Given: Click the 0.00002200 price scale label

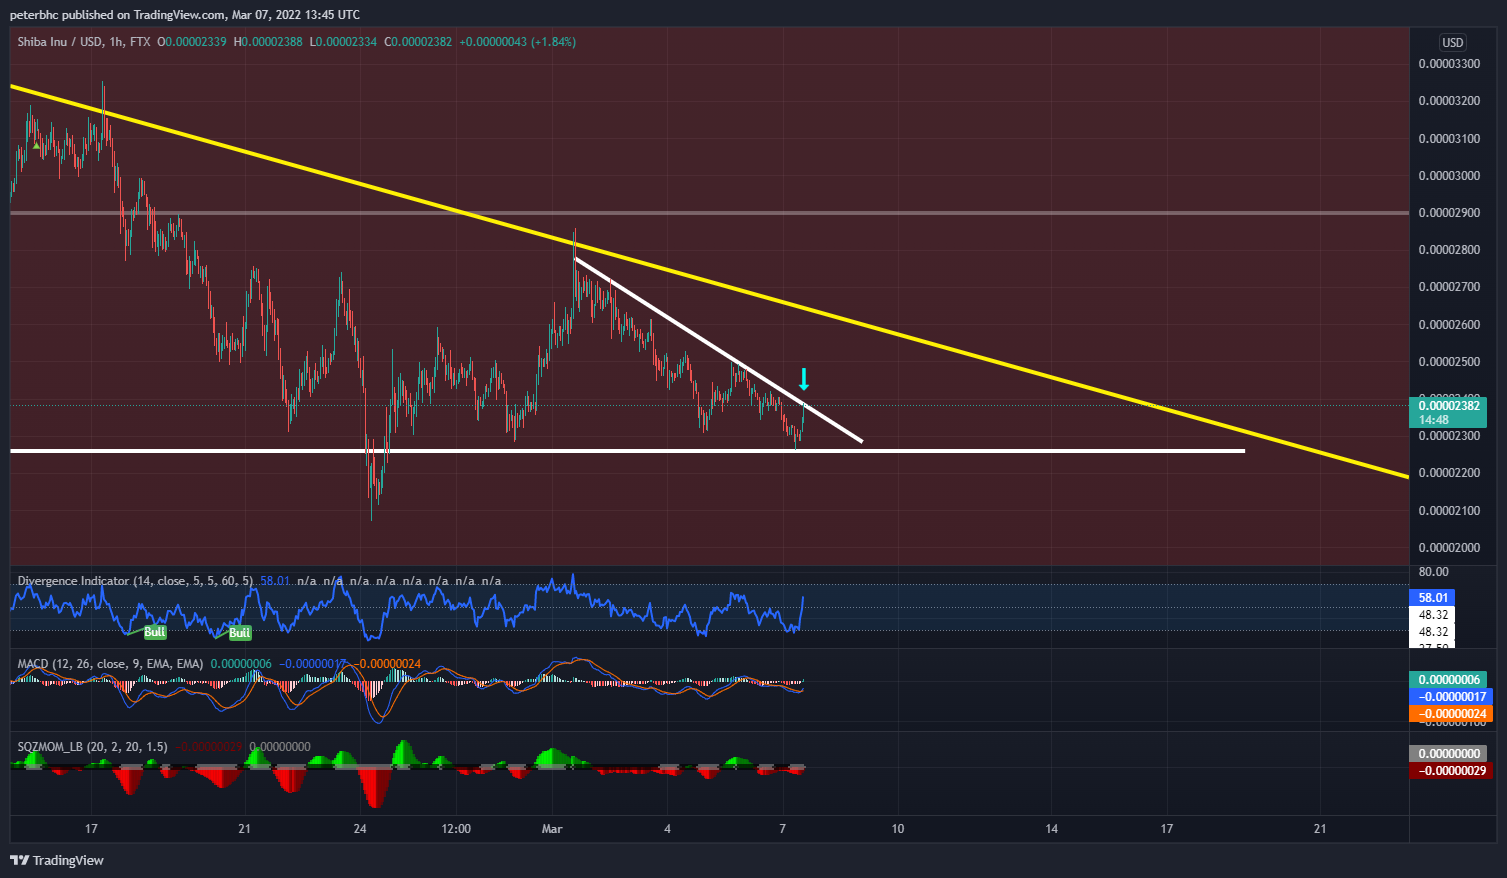Looking at the screenshot, I should point(1449,473).
